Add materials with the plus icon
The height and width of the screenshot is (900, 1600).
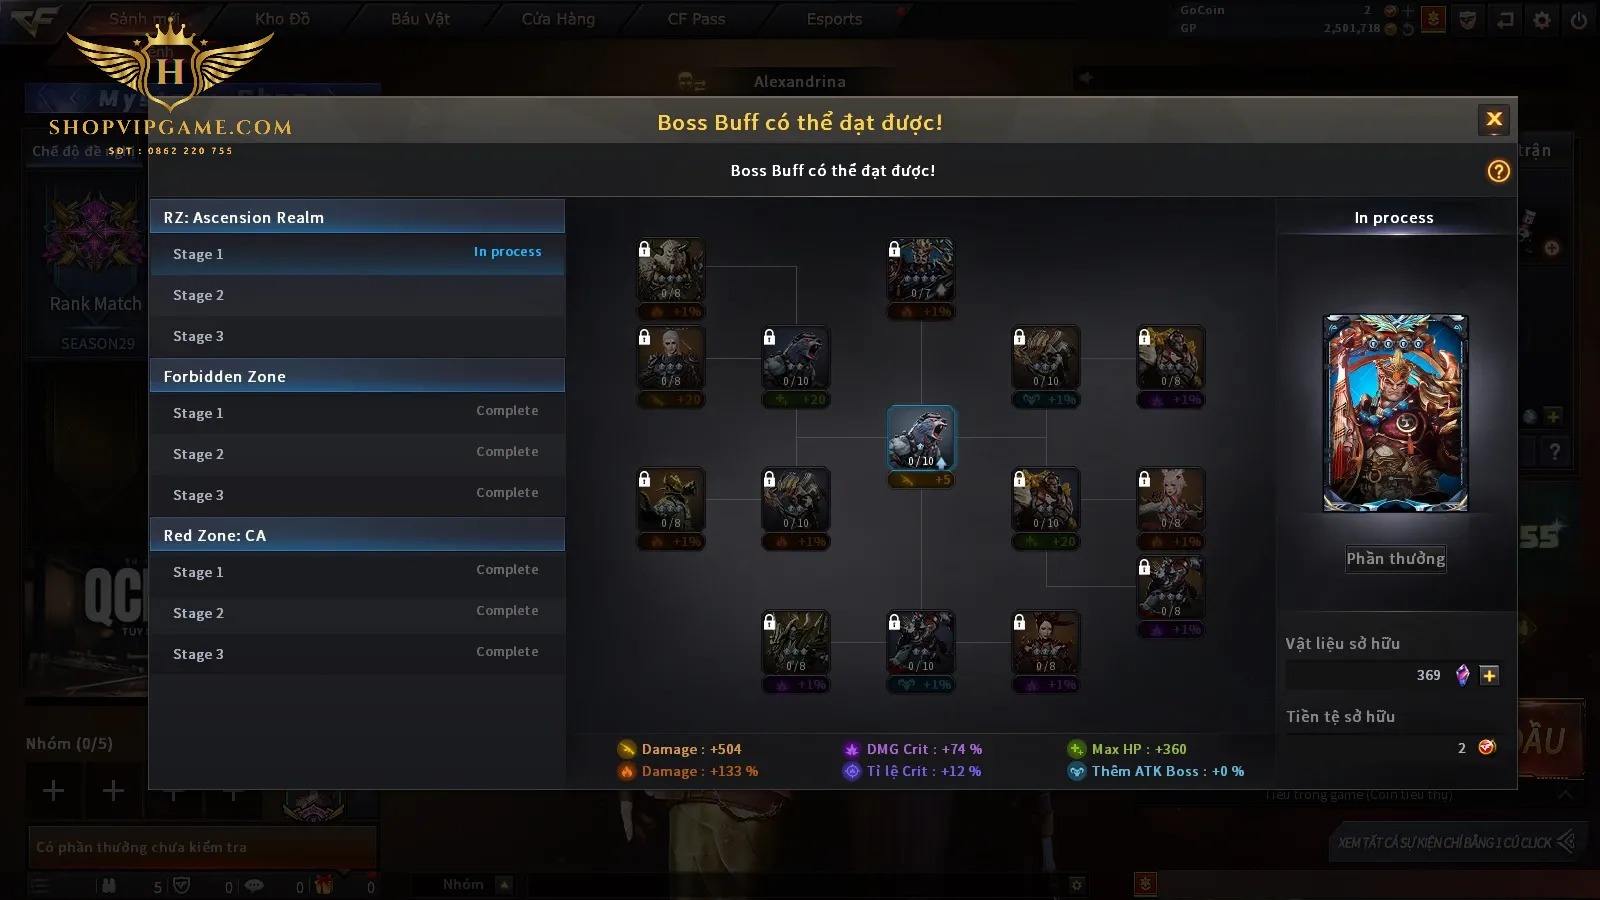point(1489,675)
